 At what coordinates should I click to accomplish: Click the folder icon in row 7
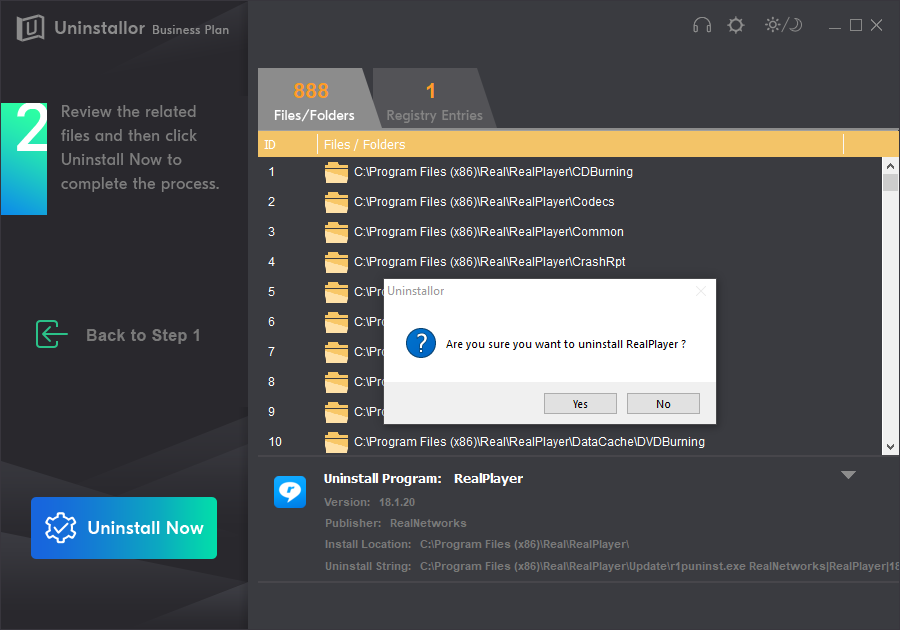(x=336, y=352)
